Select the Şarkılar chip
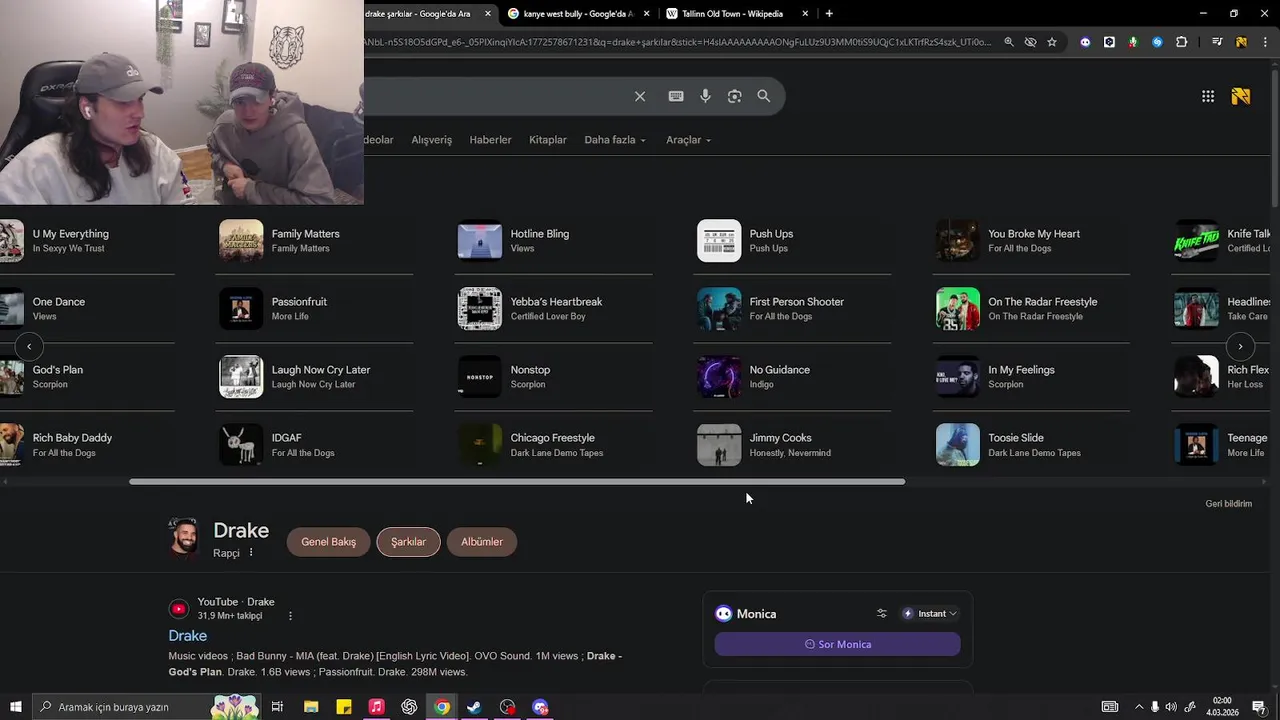 [x=408, y=542]
